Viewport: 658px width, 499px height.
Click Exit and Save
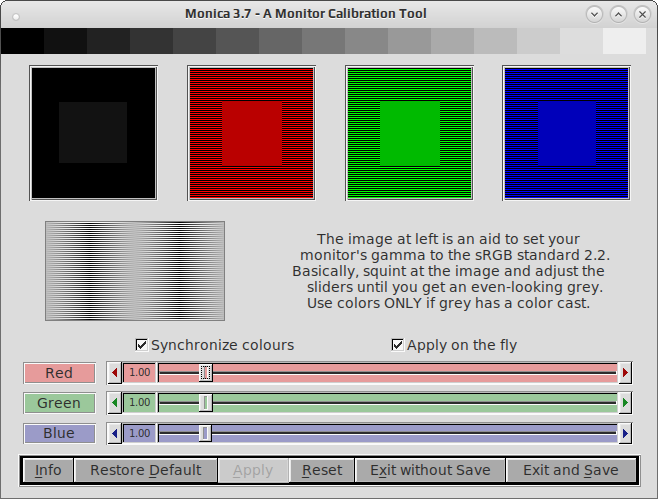571,470
